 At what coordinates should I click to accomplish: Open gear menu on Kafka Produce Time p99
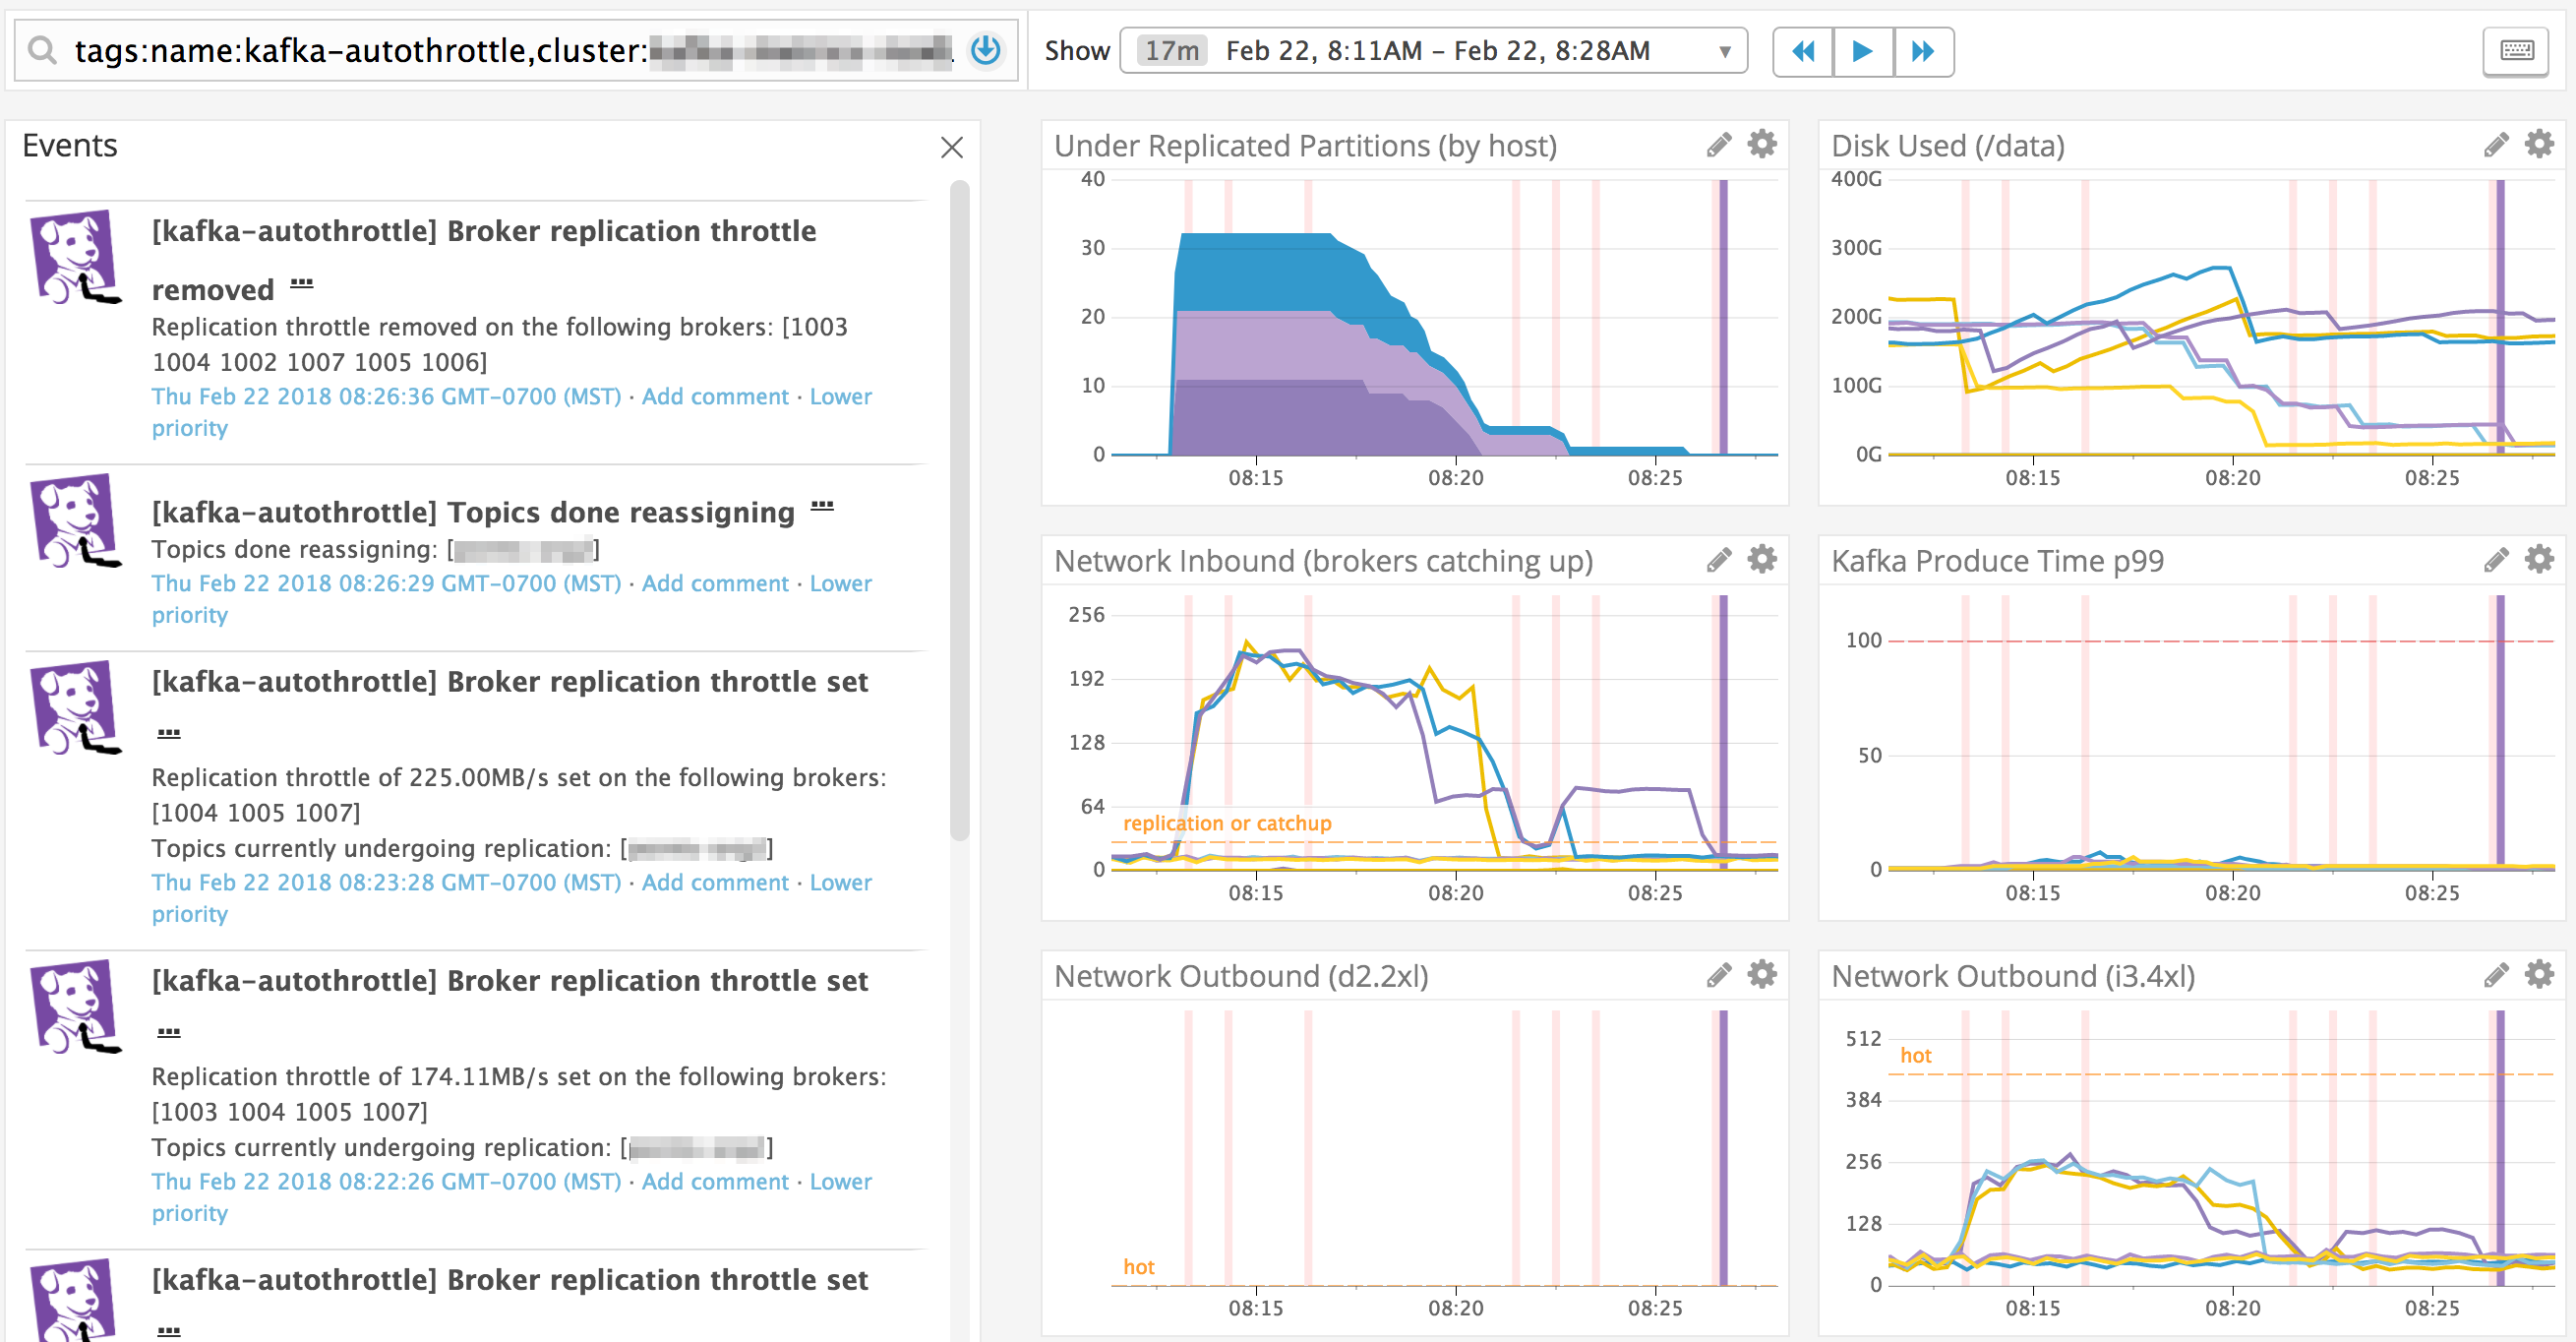[2538, 560]
